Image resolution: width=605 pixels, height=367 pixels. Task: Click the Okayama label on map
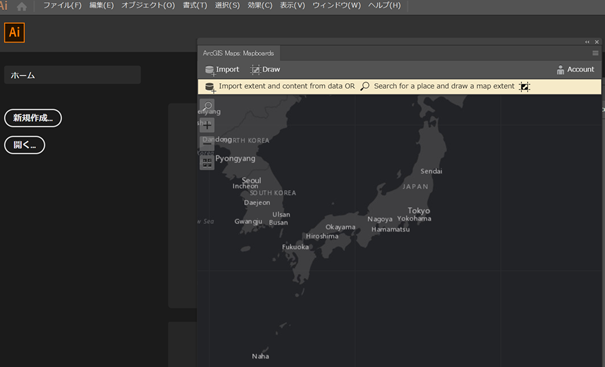[x=340, y=227]
